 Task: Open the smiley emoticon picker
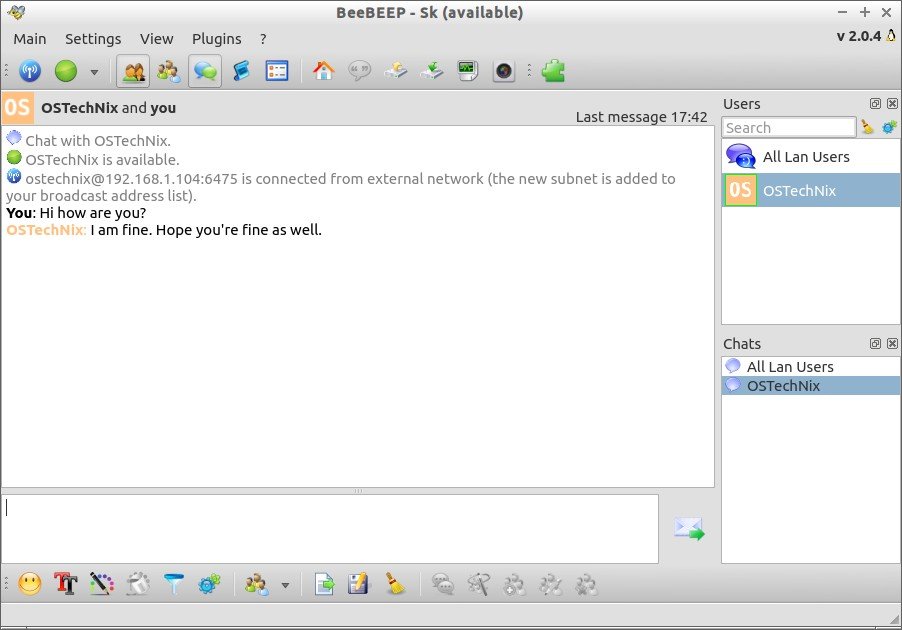(x=30, y=585)
